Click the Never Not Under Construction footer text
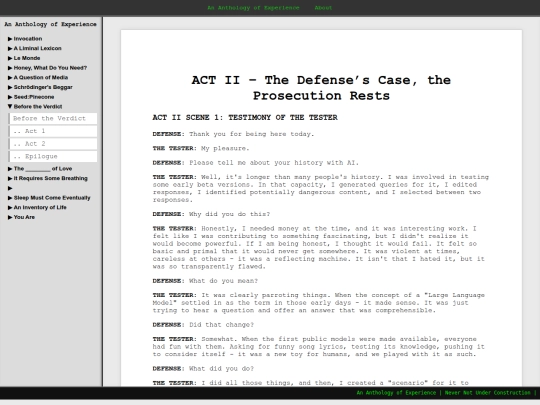540x405 pixels. pos(488,393)
